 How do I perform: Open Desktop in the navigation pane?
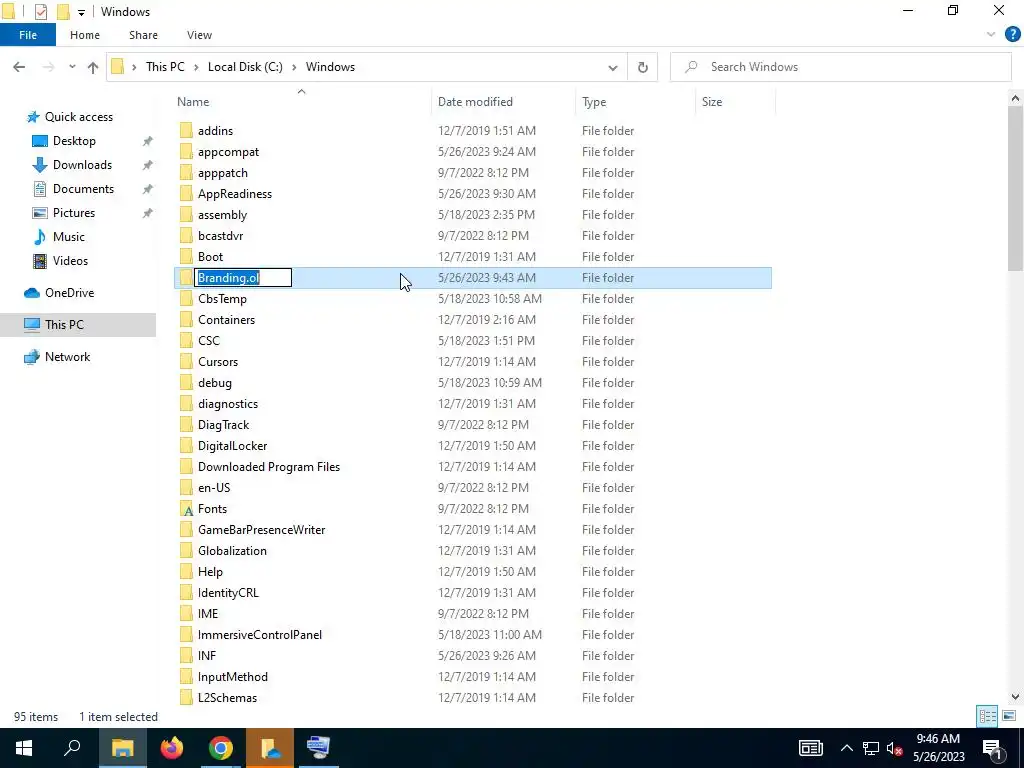[x=74, y=141]
